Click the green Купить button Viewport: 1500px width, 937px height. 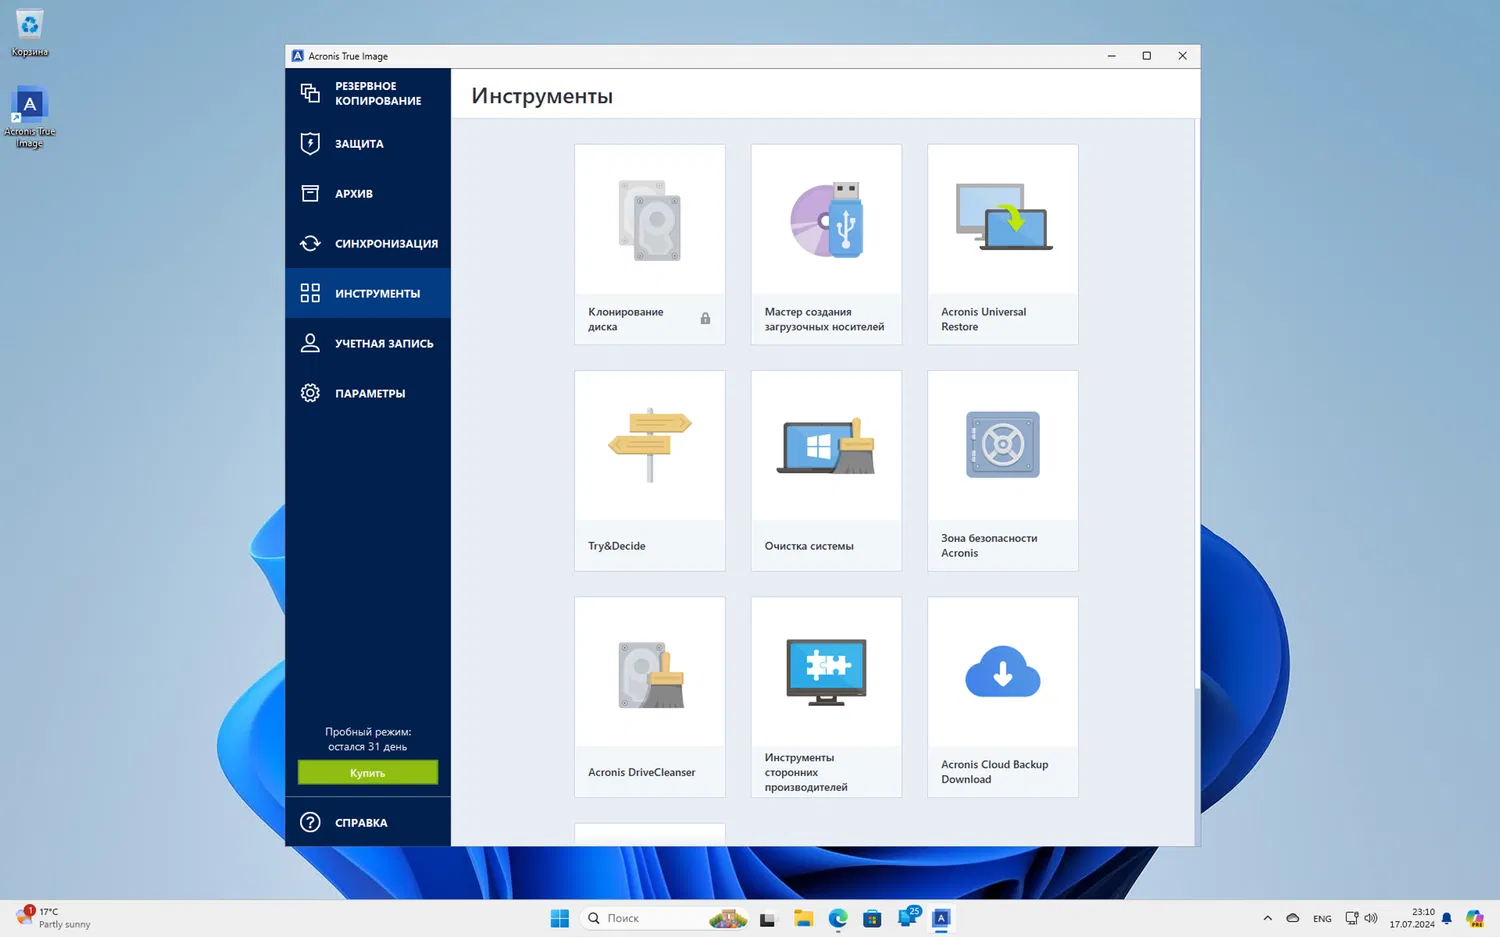point(368,773)
